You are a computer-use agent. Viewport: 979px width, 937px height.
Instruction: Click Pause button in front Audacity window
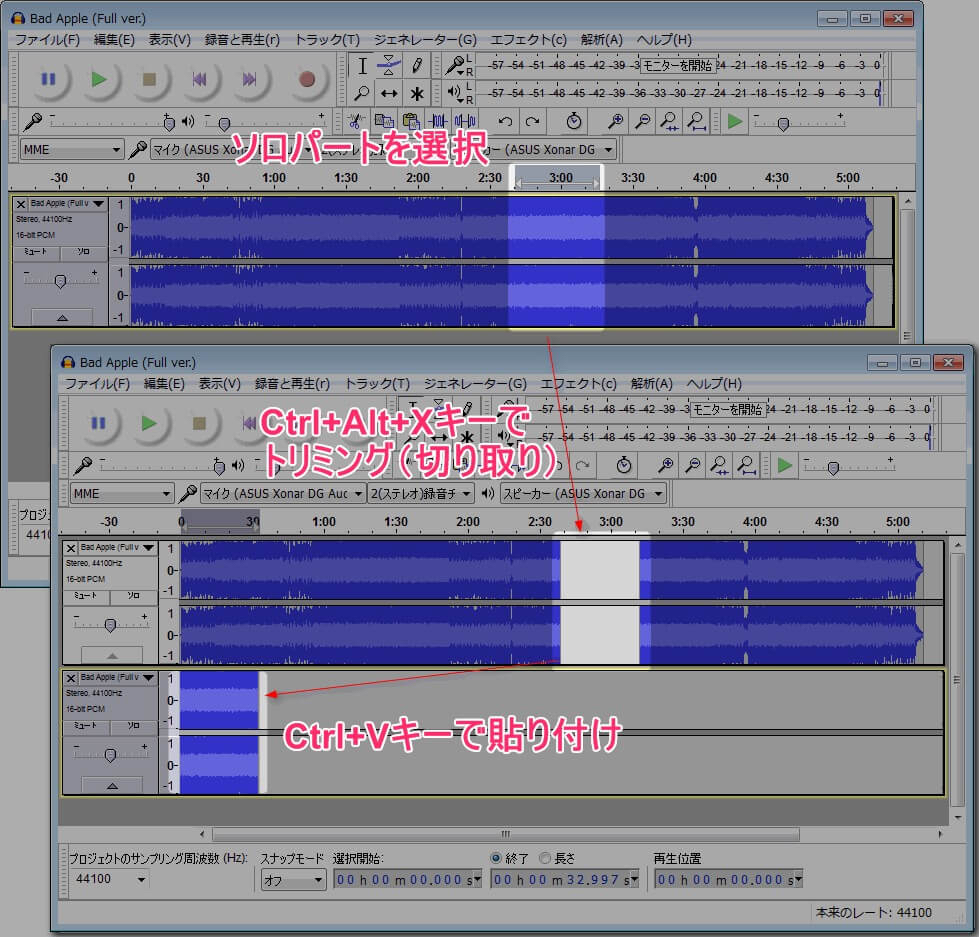pyautogui.click(x=99, y=423)
